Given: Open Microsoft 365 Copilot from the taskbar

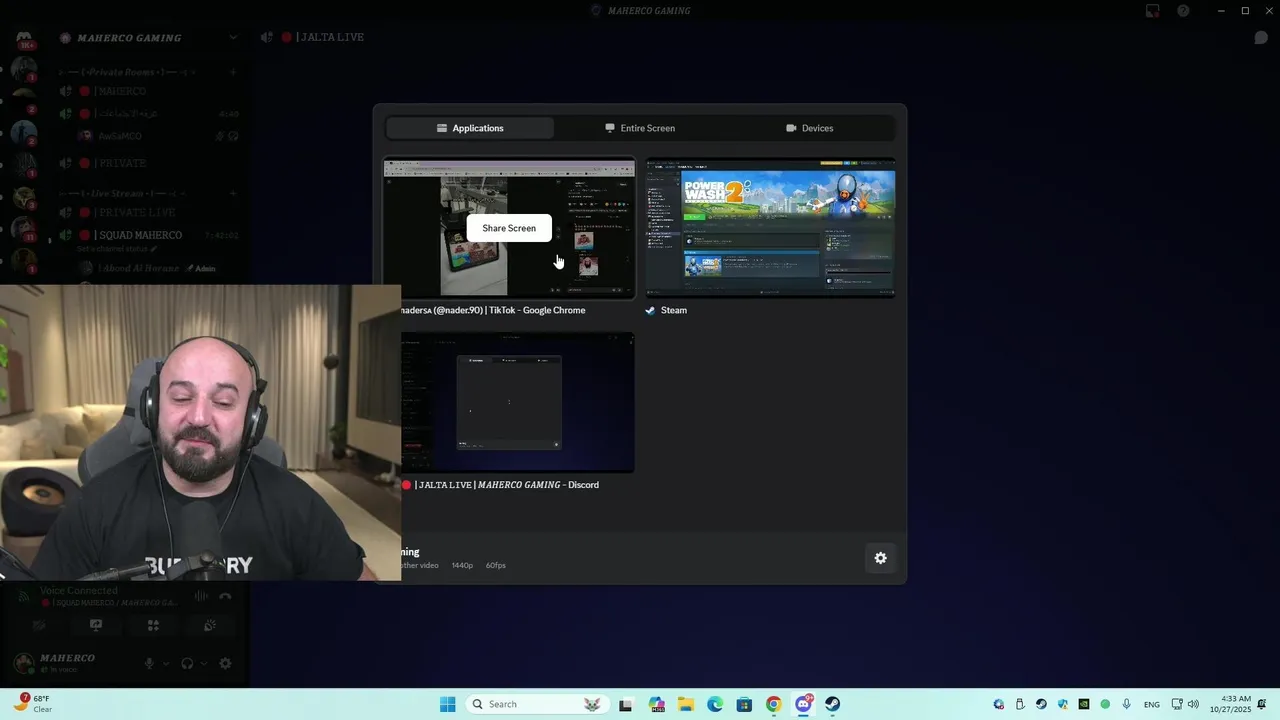Looking at the screenshot, I should coord(656,704).
